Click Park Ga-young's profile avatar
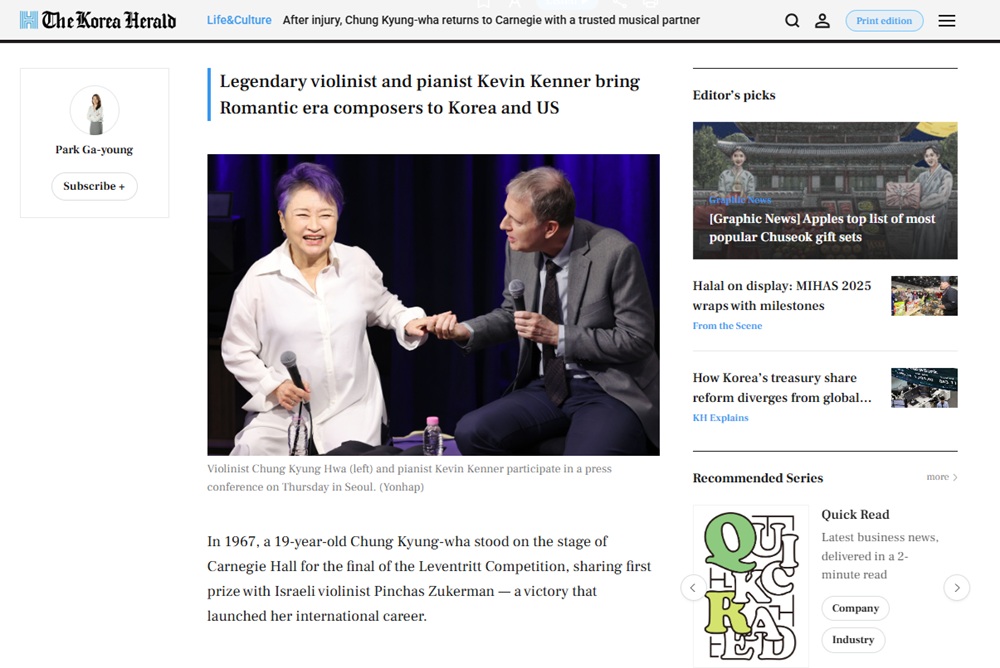Image resolution: width=1000 pixels, height=668 pixels. tap(94, 110)
